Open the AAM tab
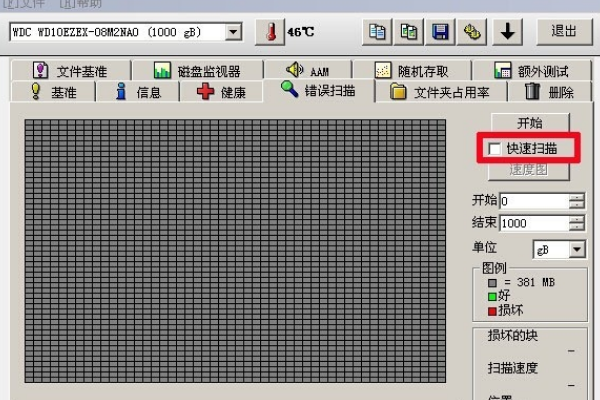 [x=308, y=71]
